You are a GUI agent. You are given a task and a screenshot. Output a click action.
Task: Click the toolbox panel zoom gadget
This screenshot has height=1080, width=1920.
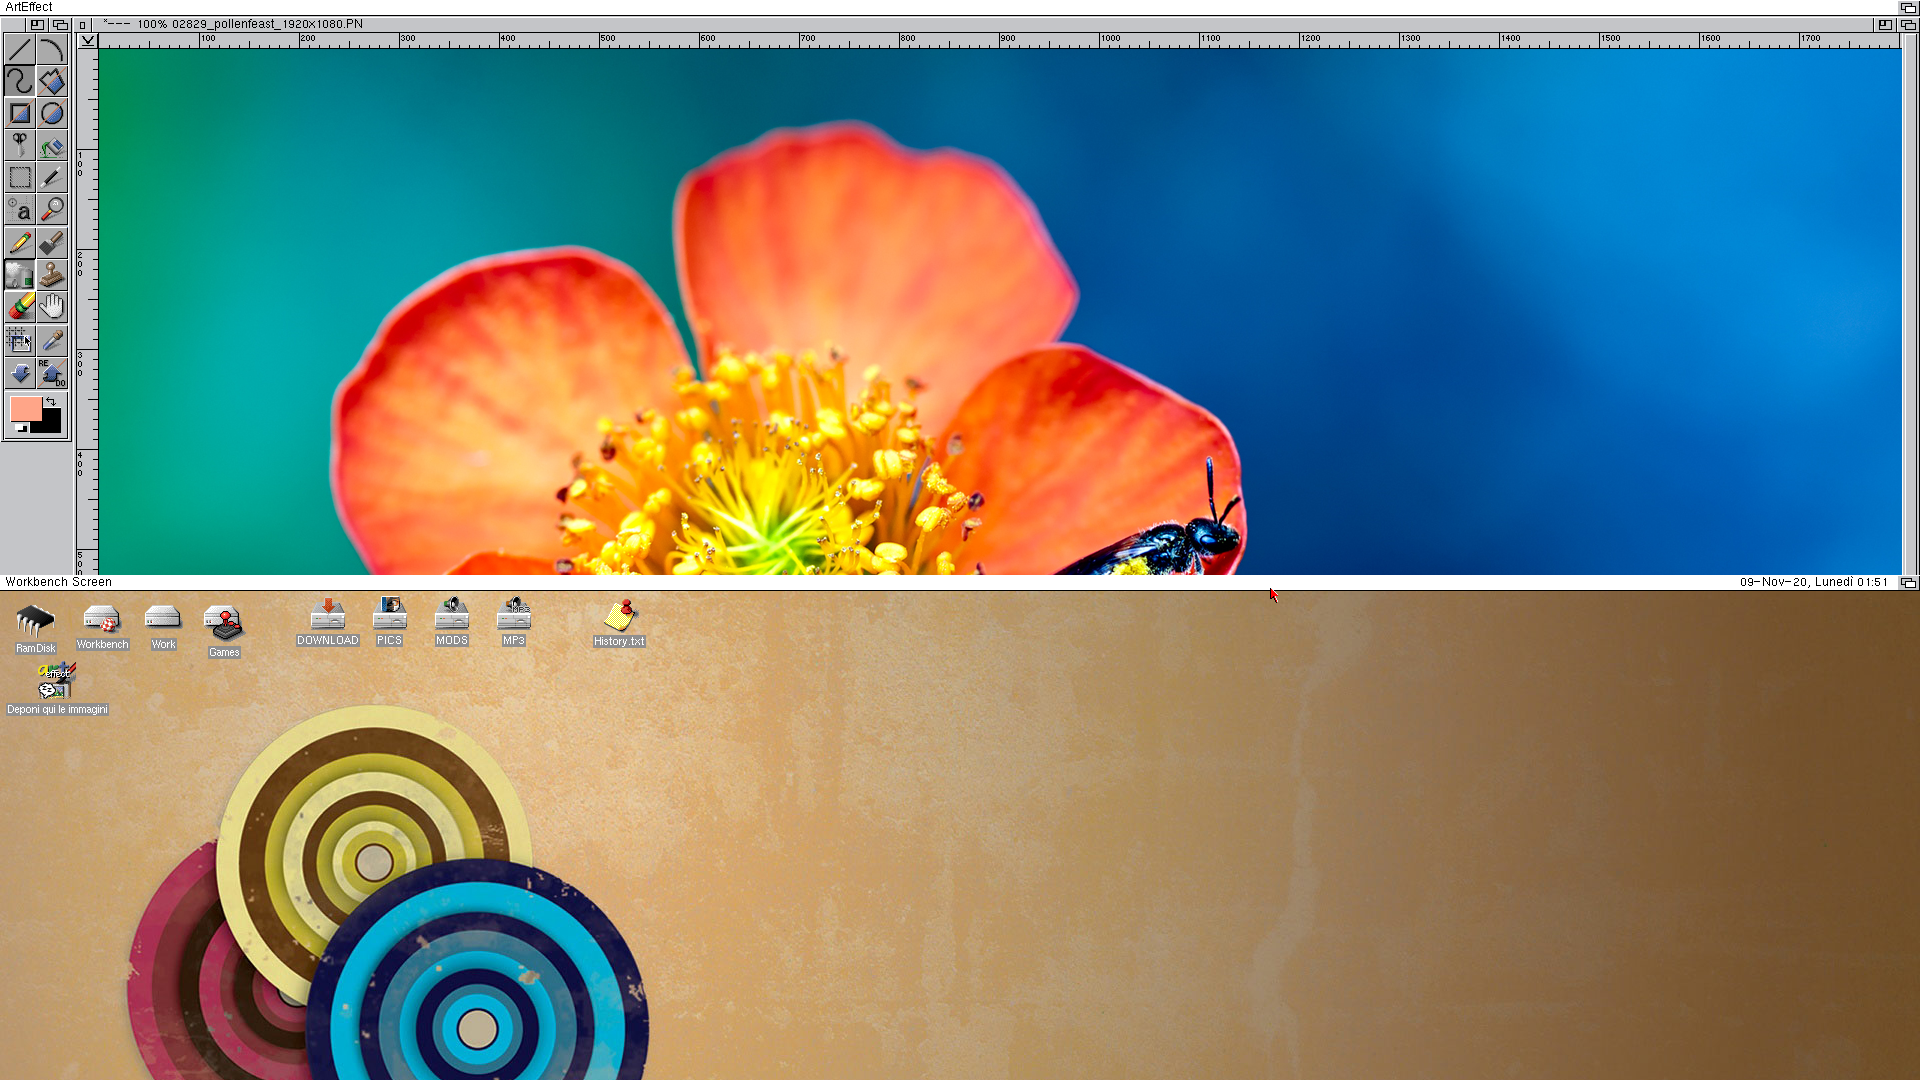pyautogui.click(x=37, y=24)
